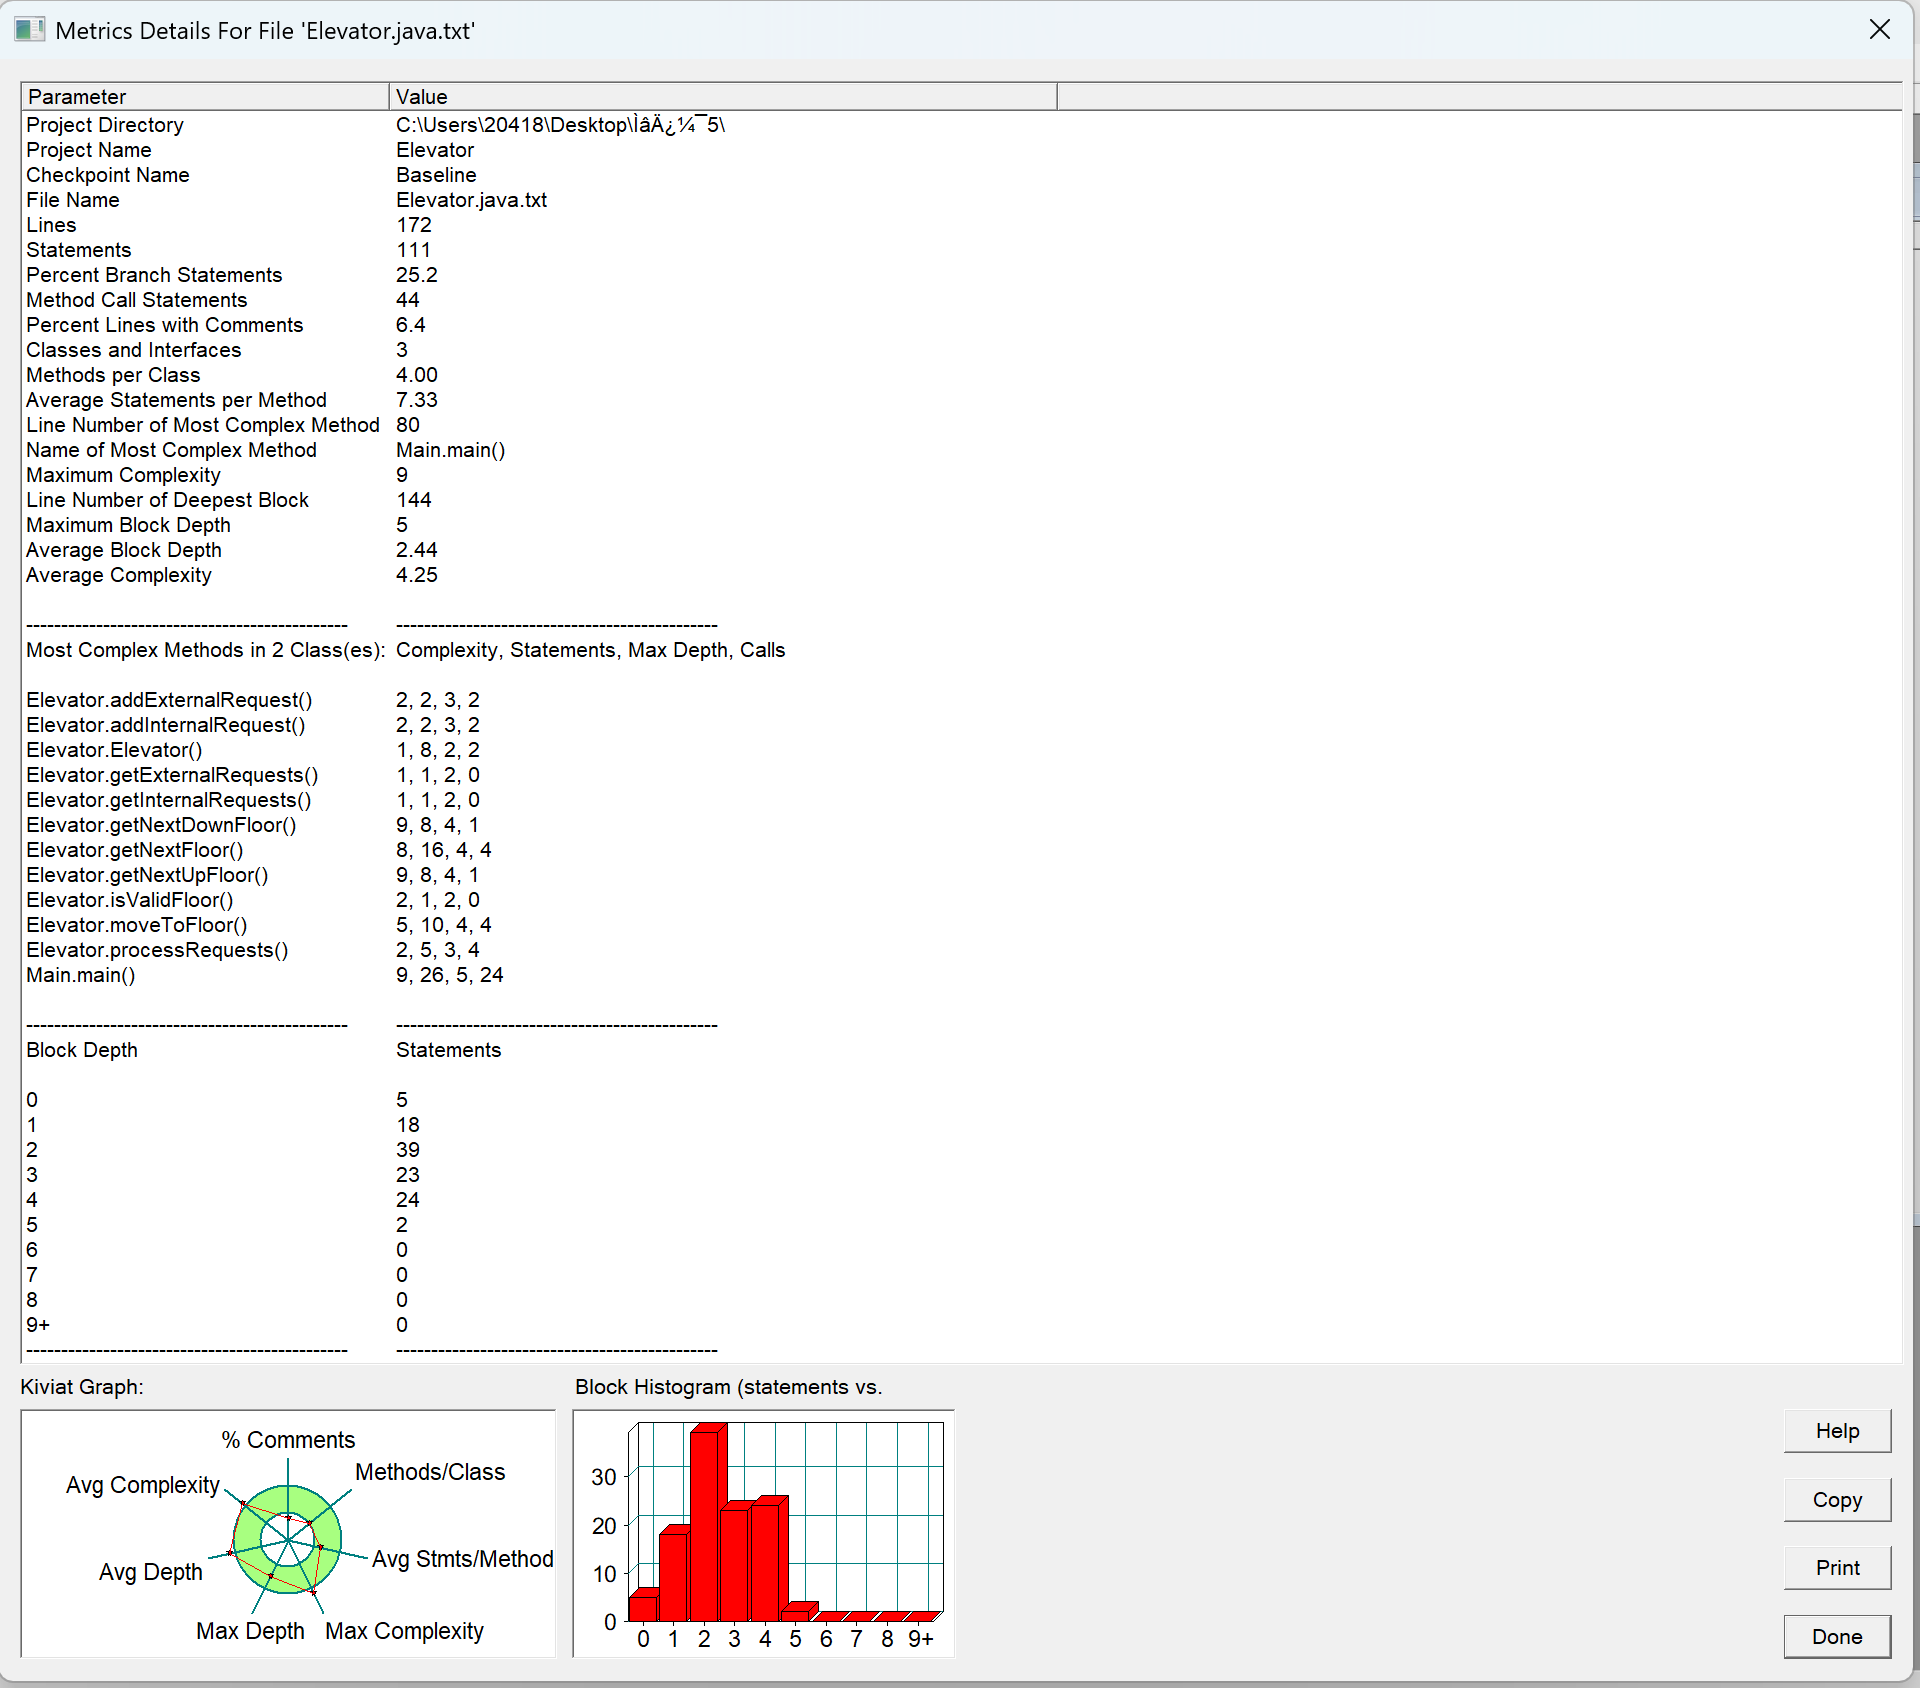Screen dimensions: 1920x1688
Task: Click the Maximum Complexity parameter row
Action: (x=123, y=475)
